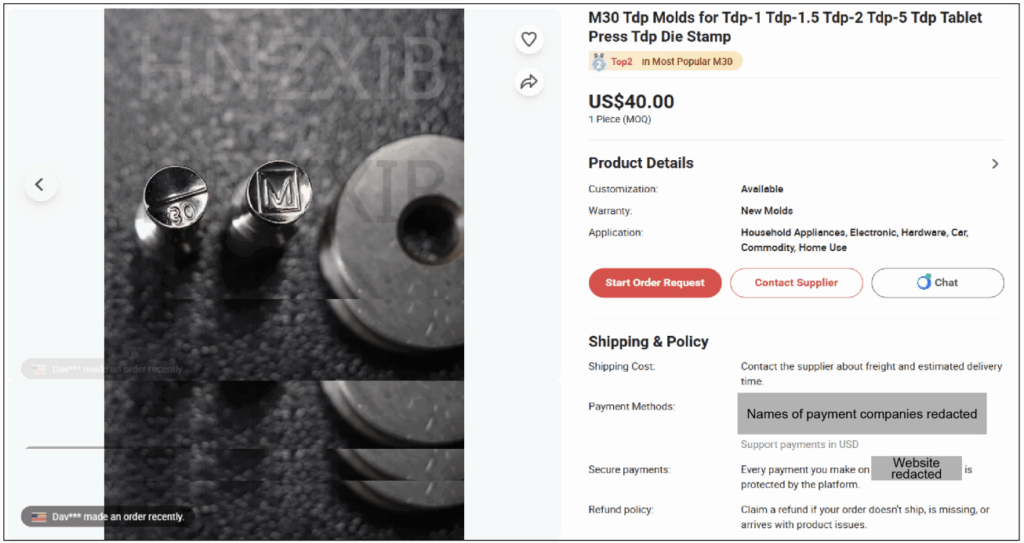Expand Product Details with the chevron arrow

pyautogui.click(x=995, y=164)
